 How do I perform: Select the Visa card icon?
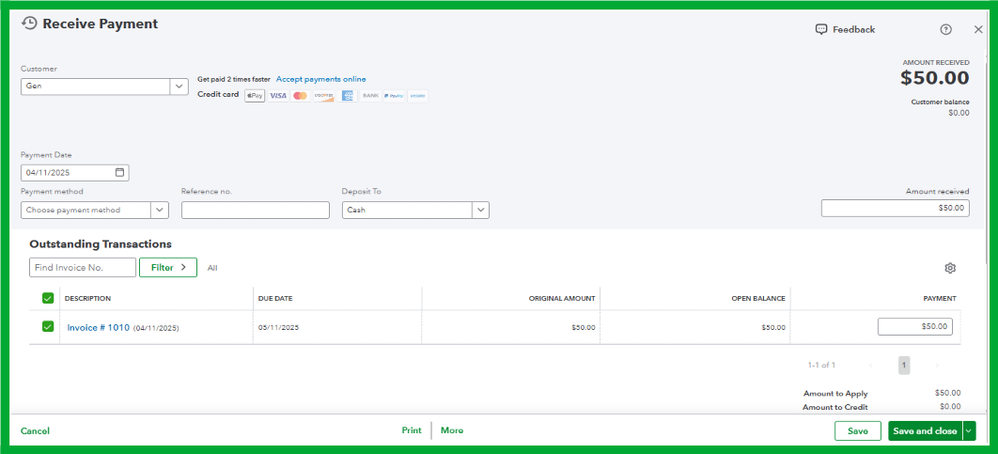278,96
